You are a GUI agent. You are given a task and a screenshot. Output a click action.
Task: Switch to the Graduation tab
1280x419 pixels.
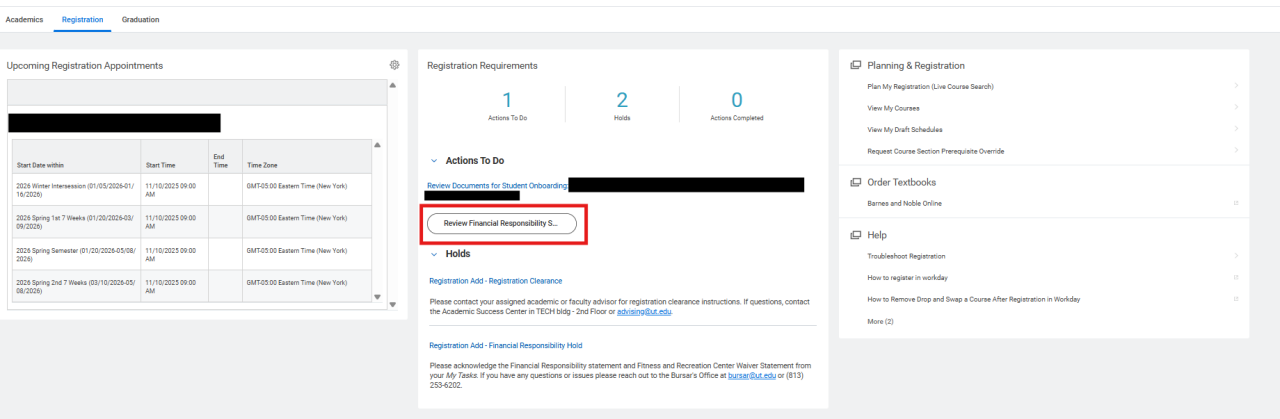click(140, 19)
